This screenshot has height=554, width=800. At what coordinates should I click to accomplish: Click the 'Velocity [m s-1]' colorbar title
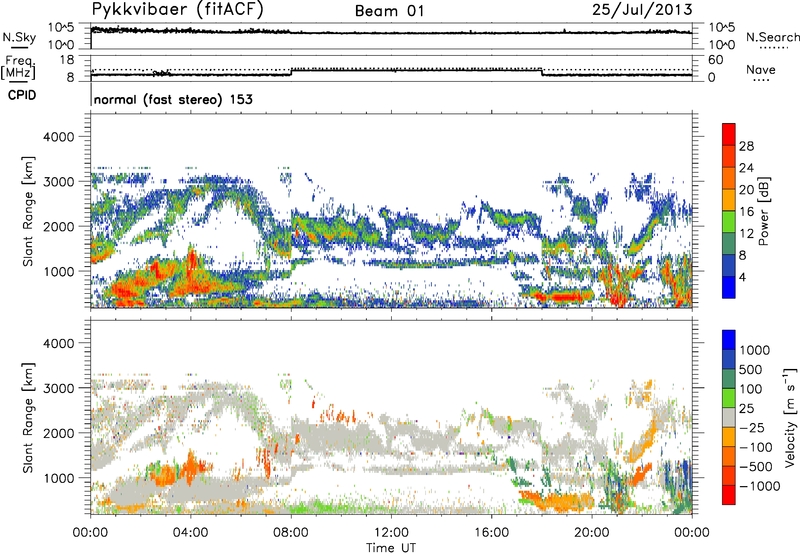click(x=790, y=417)
